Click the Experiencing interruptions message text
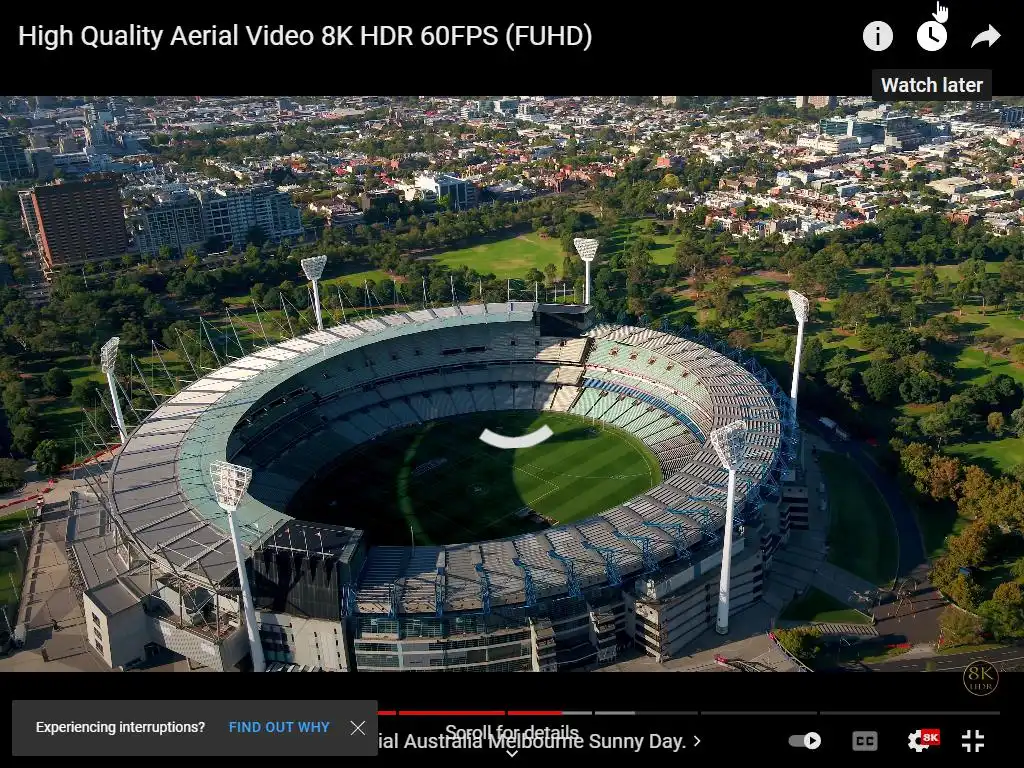This screenshot has height=768, width=1024. pos(120,728)
